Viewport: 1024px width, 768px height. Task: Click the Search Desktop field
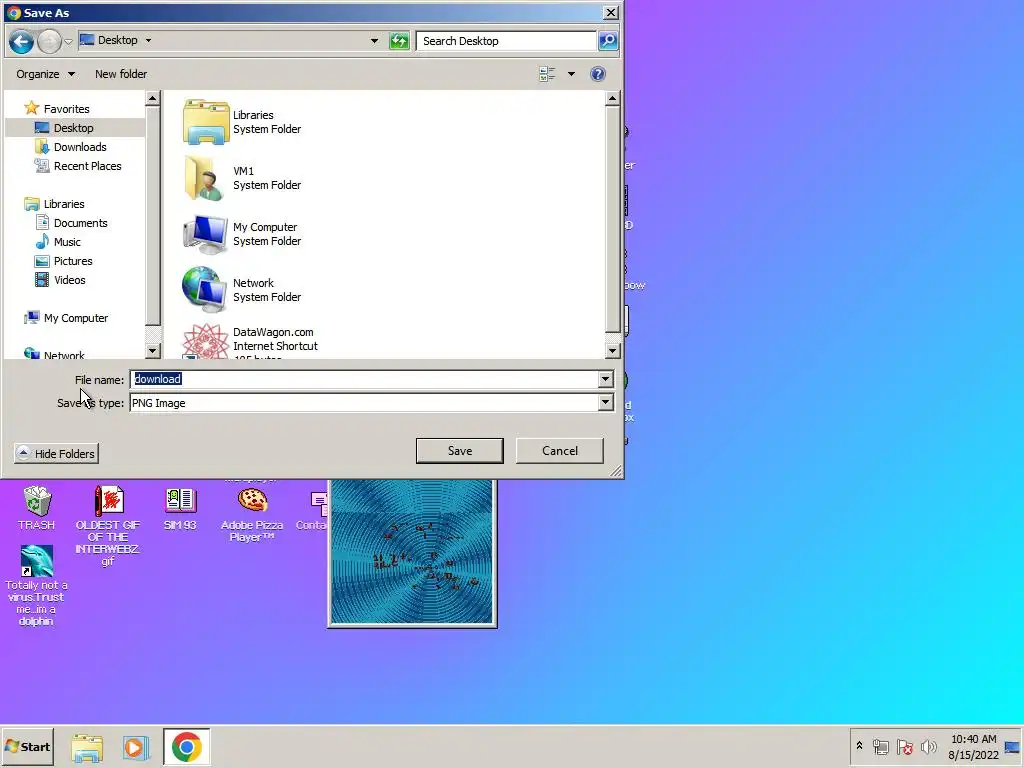tap(506, 41)
